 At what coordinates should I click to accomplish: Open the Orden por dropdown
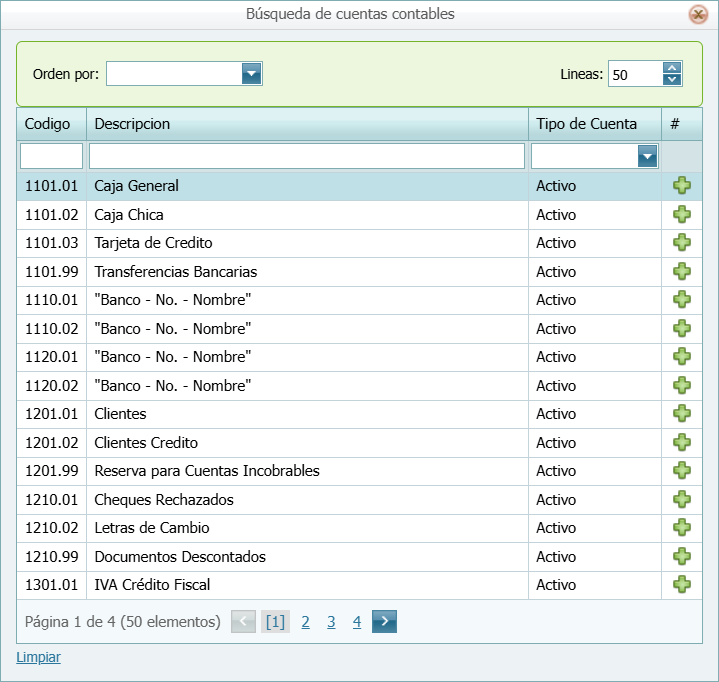click(x=251, y=73)
